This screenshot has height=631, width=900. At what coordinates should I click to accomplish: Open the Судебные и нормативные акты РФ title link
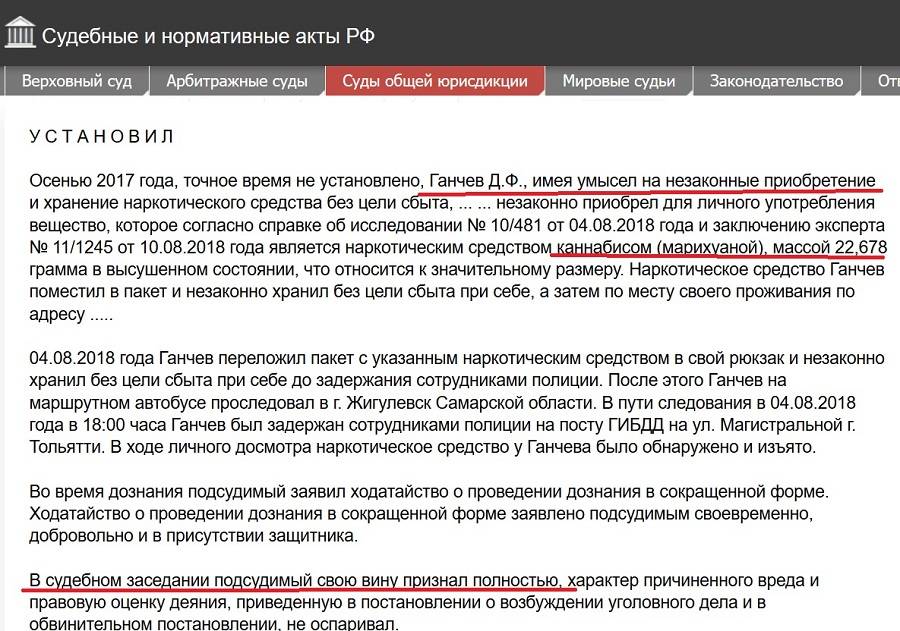[x=208, y=36]
